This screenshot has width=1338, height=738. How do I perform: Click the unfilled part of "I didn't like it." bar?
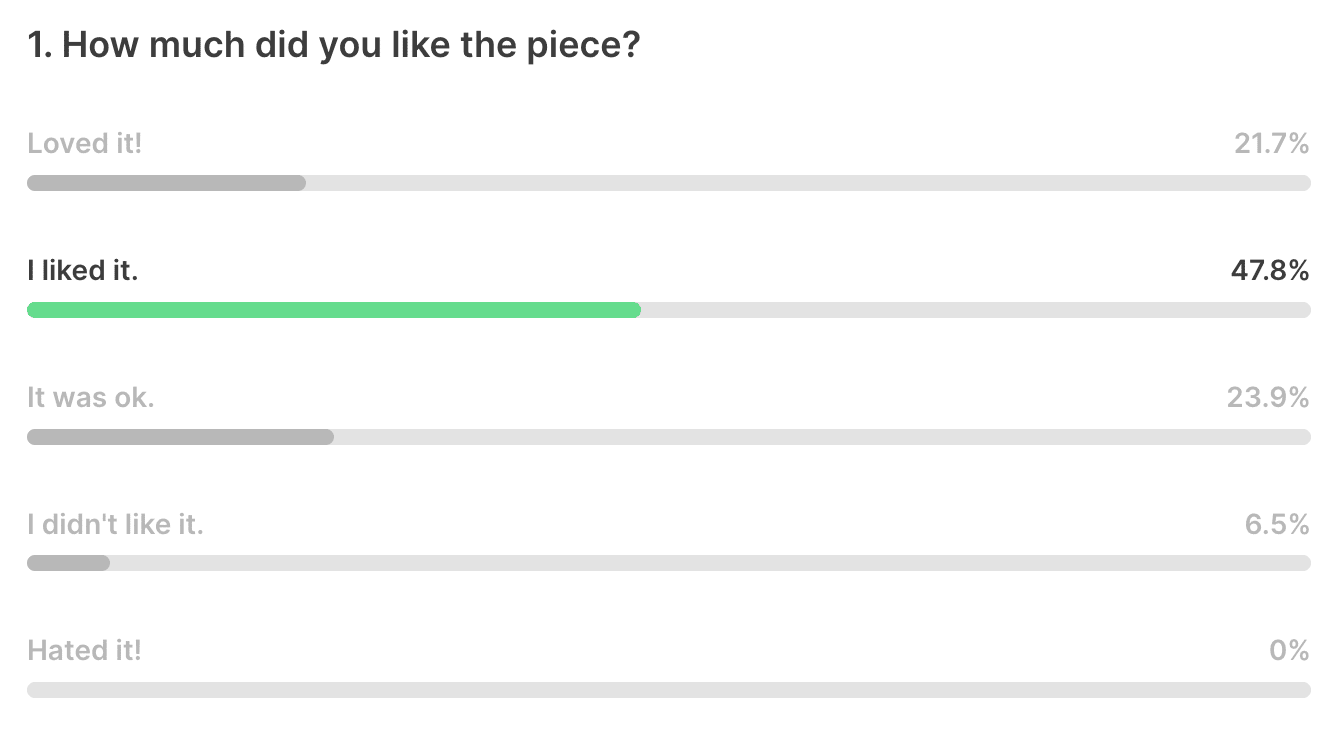click(710, 563)
